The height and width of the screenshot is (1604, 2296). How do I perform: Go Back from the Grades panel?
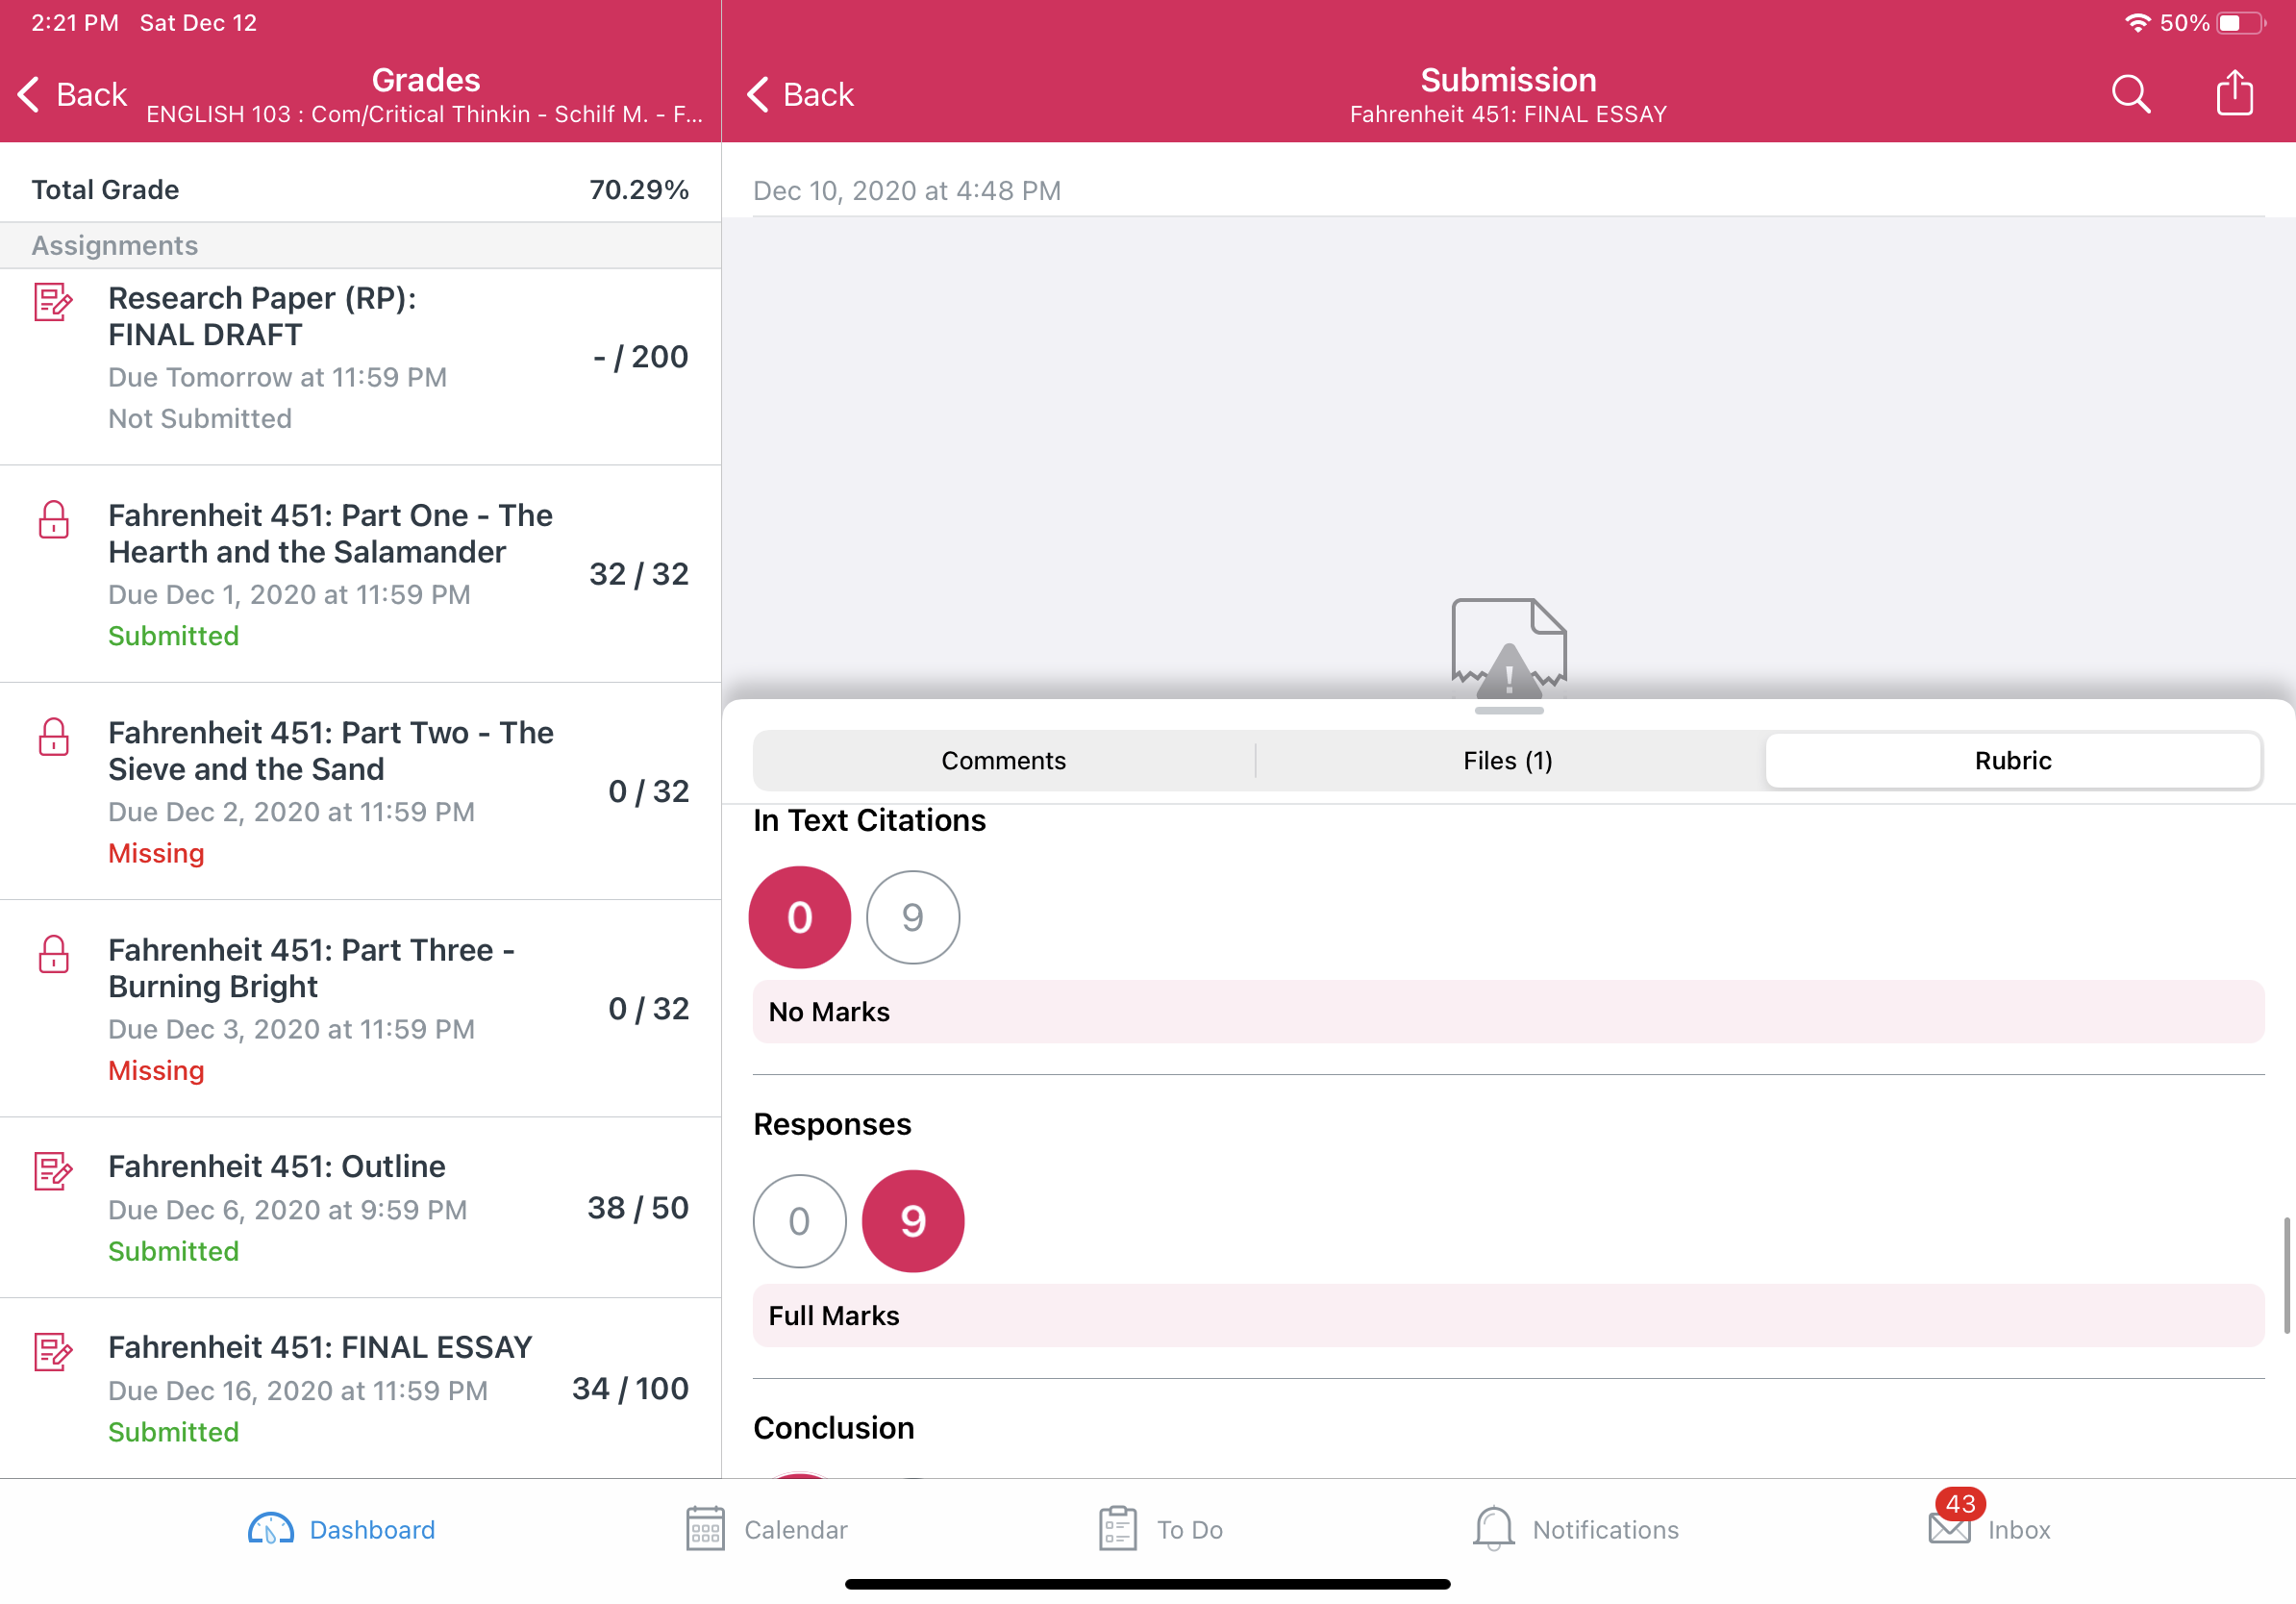tap(72, 94)
